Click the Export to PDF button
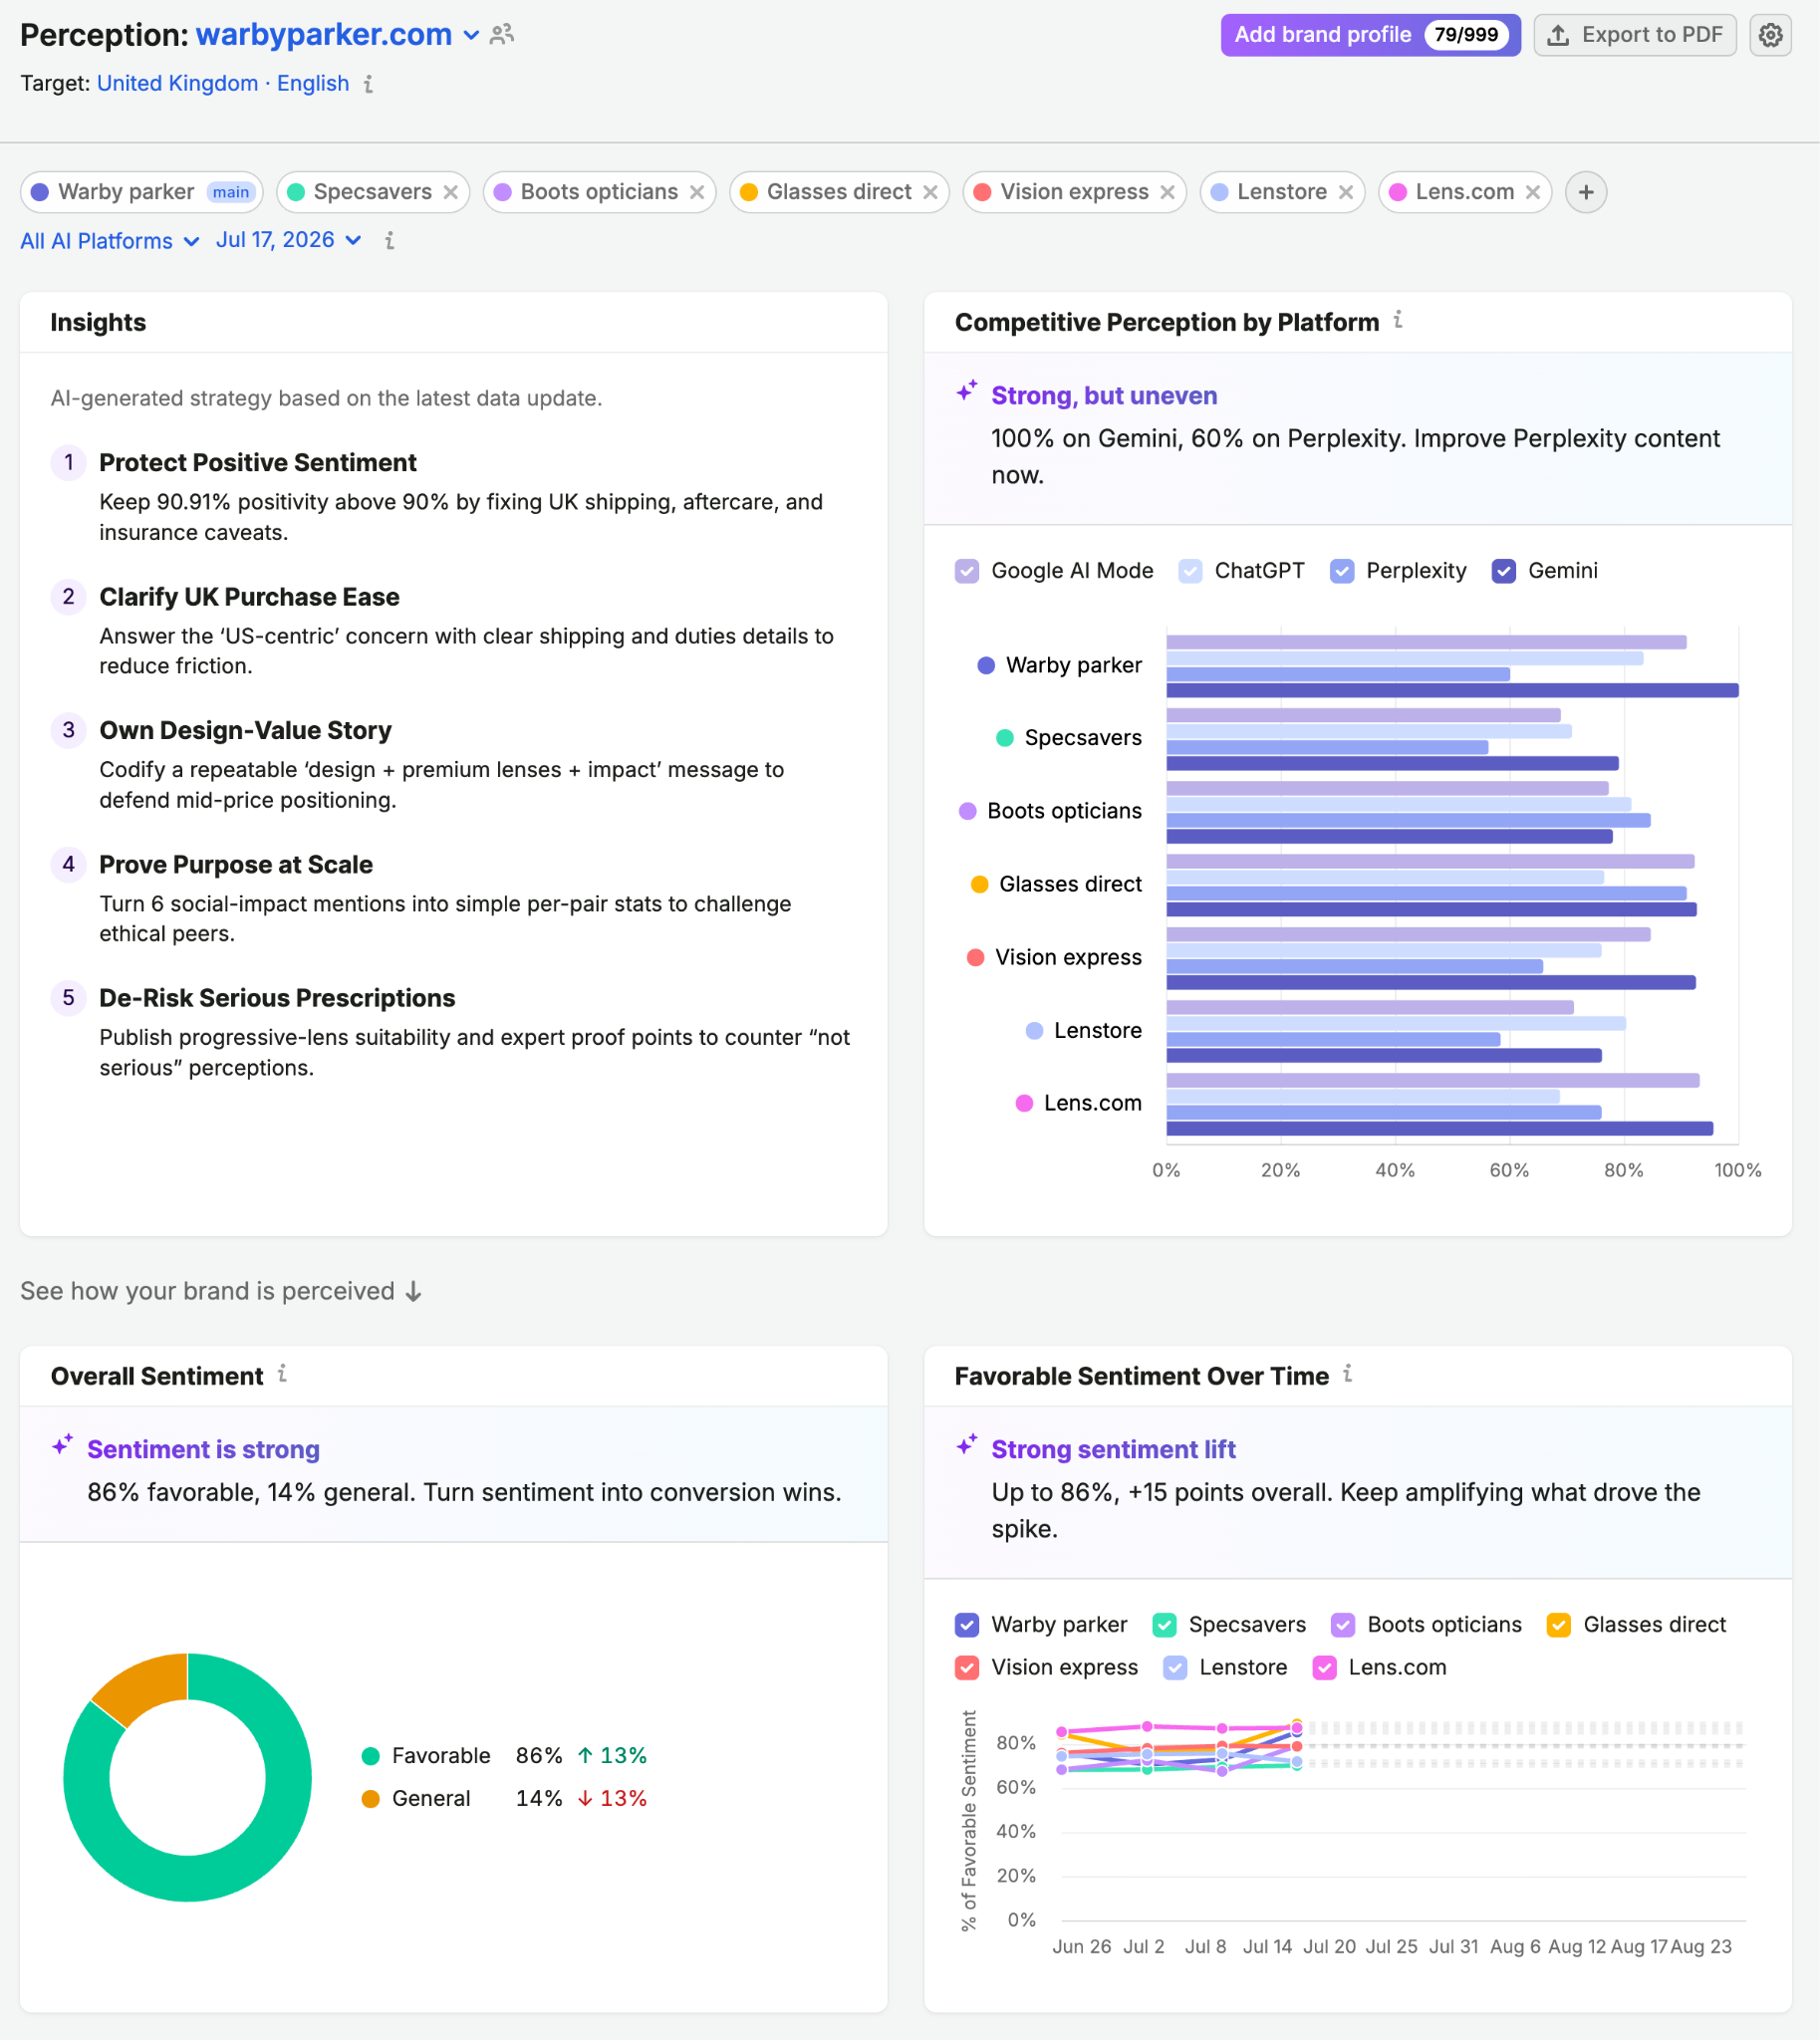This screenshot has width=1820, height=2040. tap(1634, 35)
